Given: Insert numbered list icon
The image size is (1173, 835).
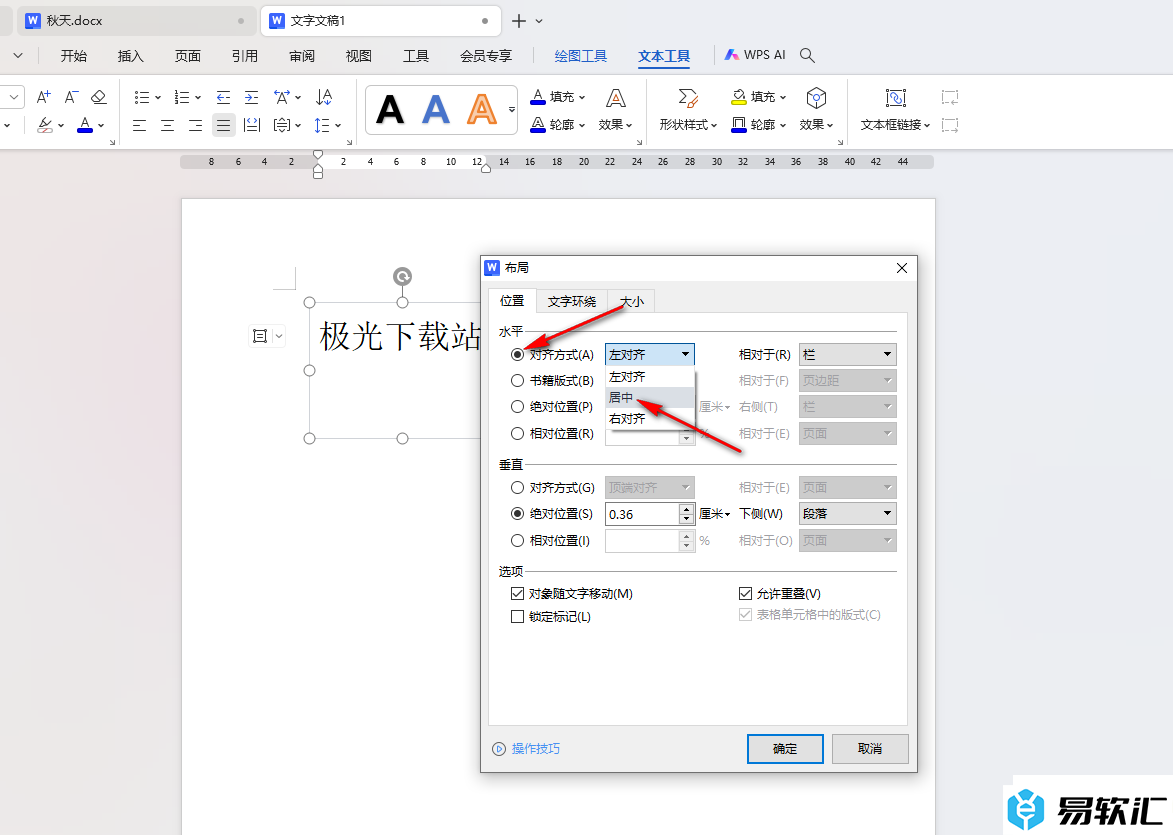Looking at the screenshot, I should (182, 97).
